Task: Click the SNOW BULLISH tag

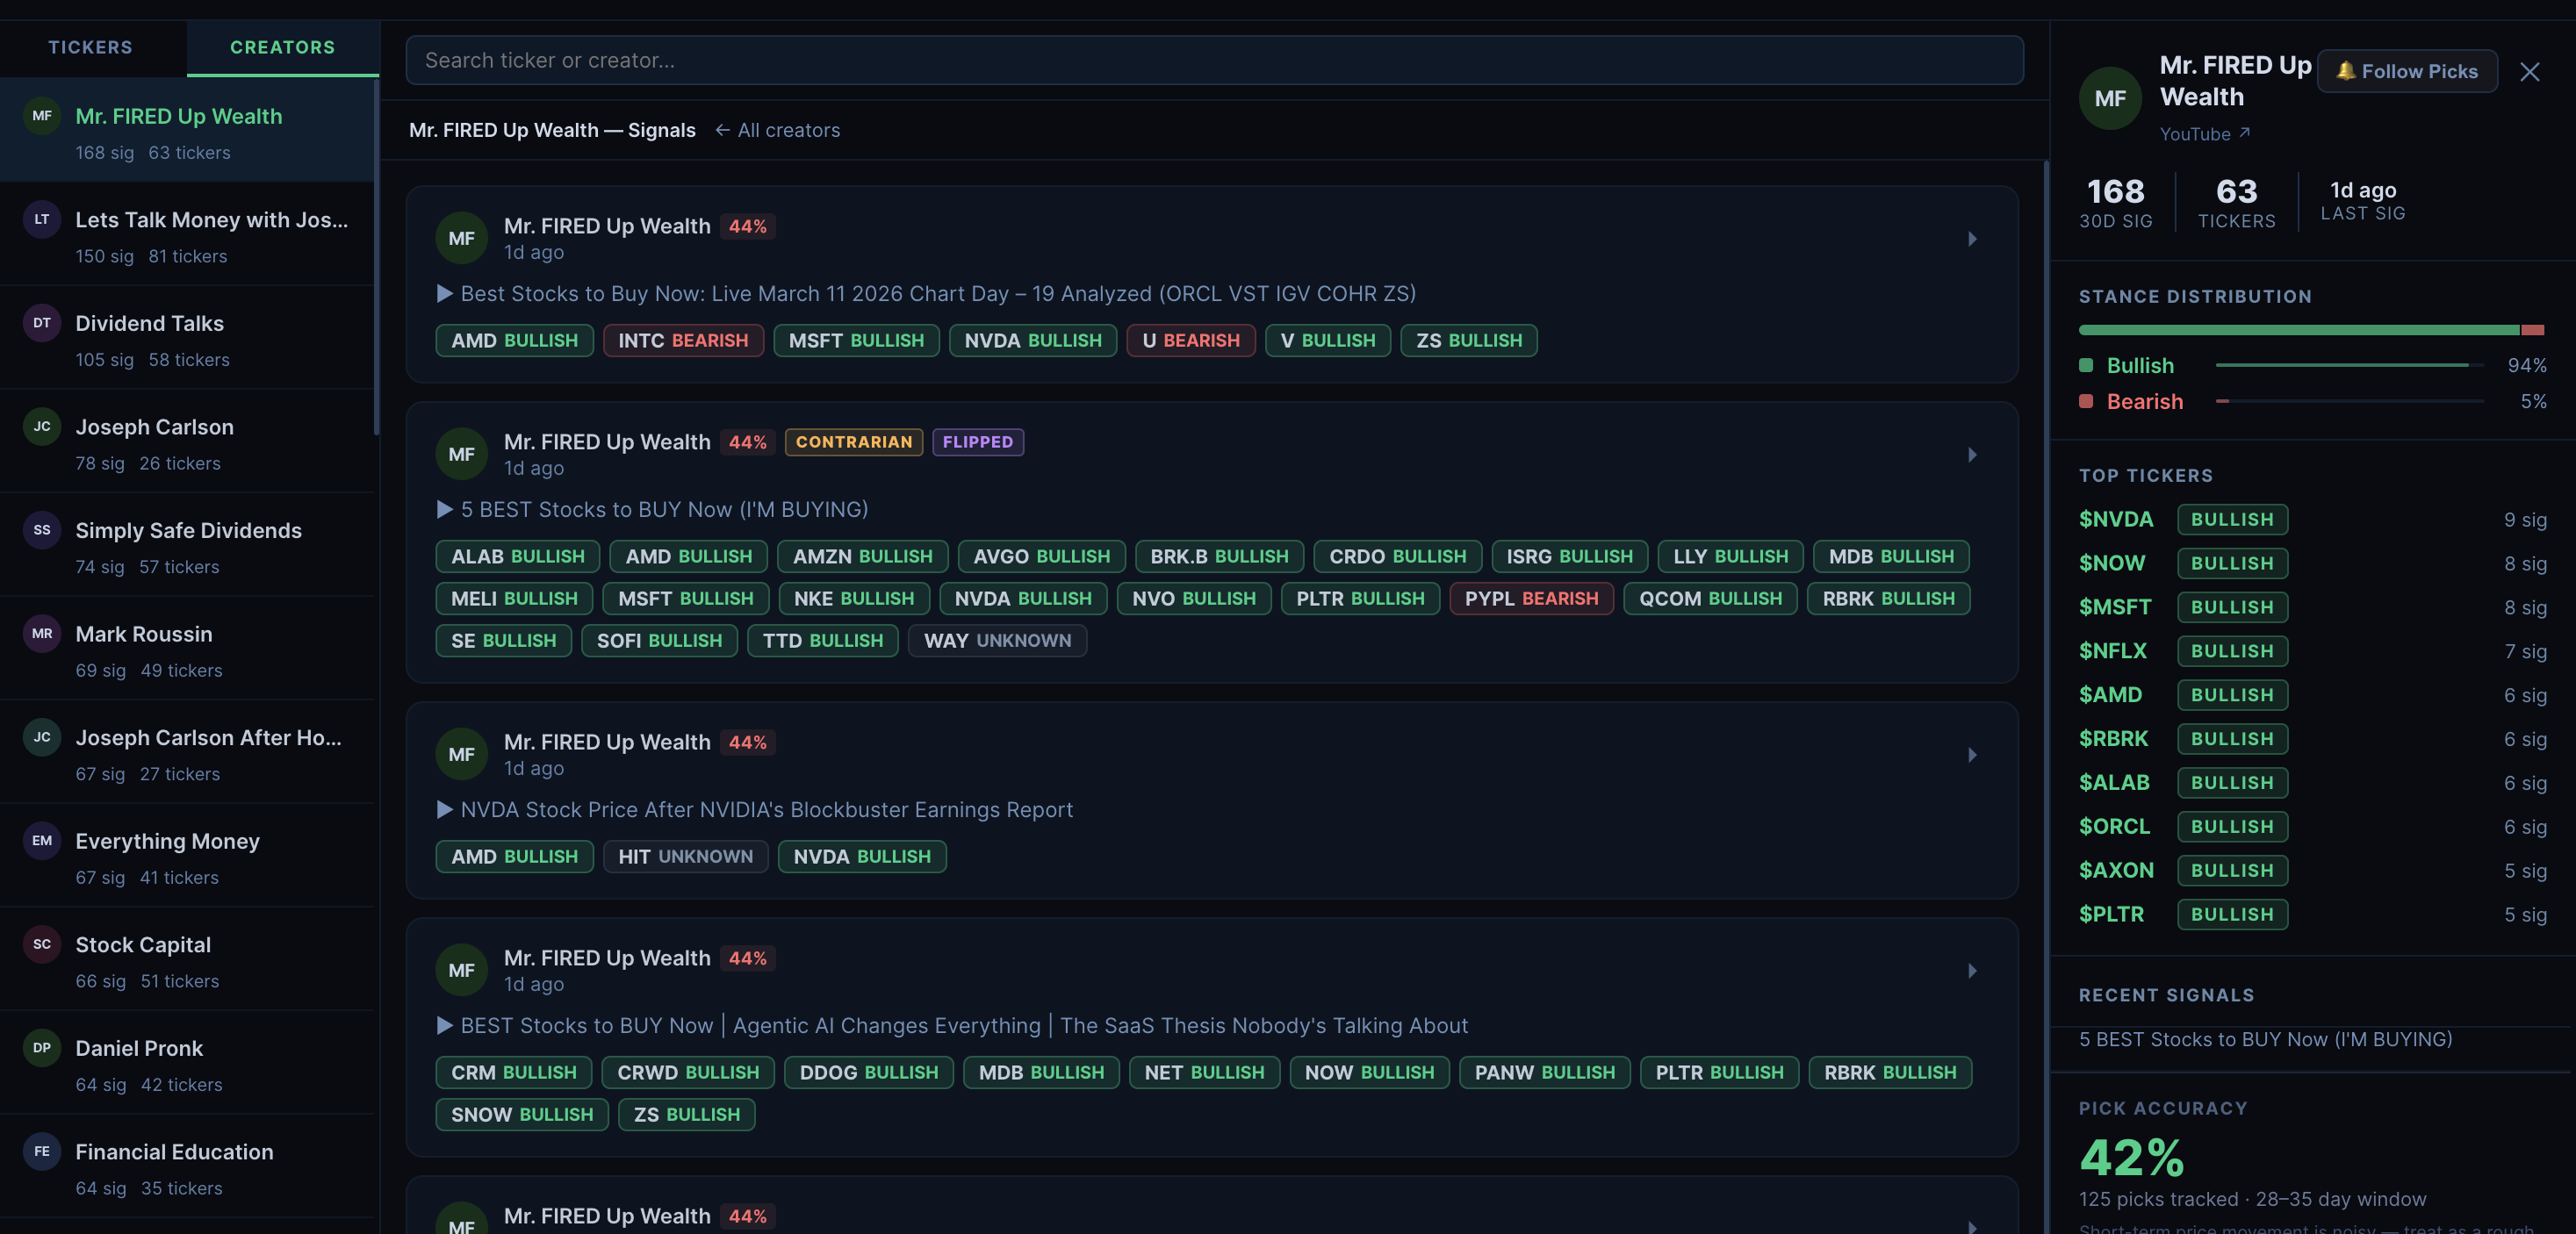Action: point(522,1115)
